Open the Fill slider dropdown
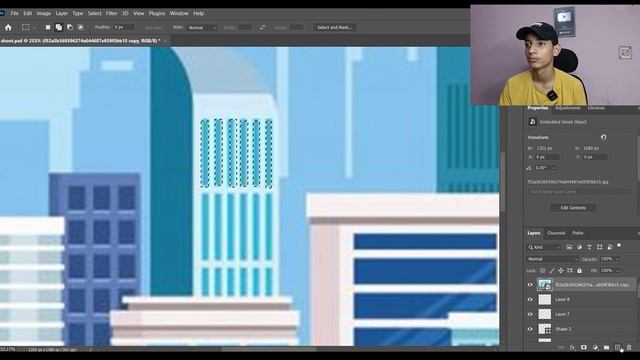Screen dimensions: 640x360 (618, 271)
